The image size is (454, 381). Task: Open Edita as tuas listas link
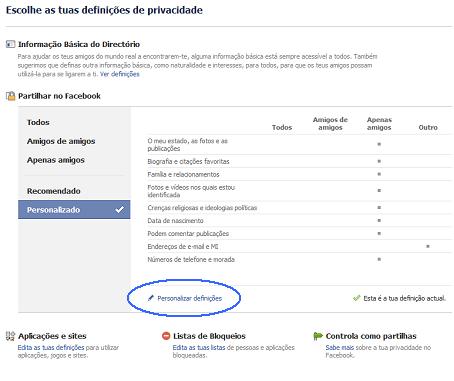199,348
